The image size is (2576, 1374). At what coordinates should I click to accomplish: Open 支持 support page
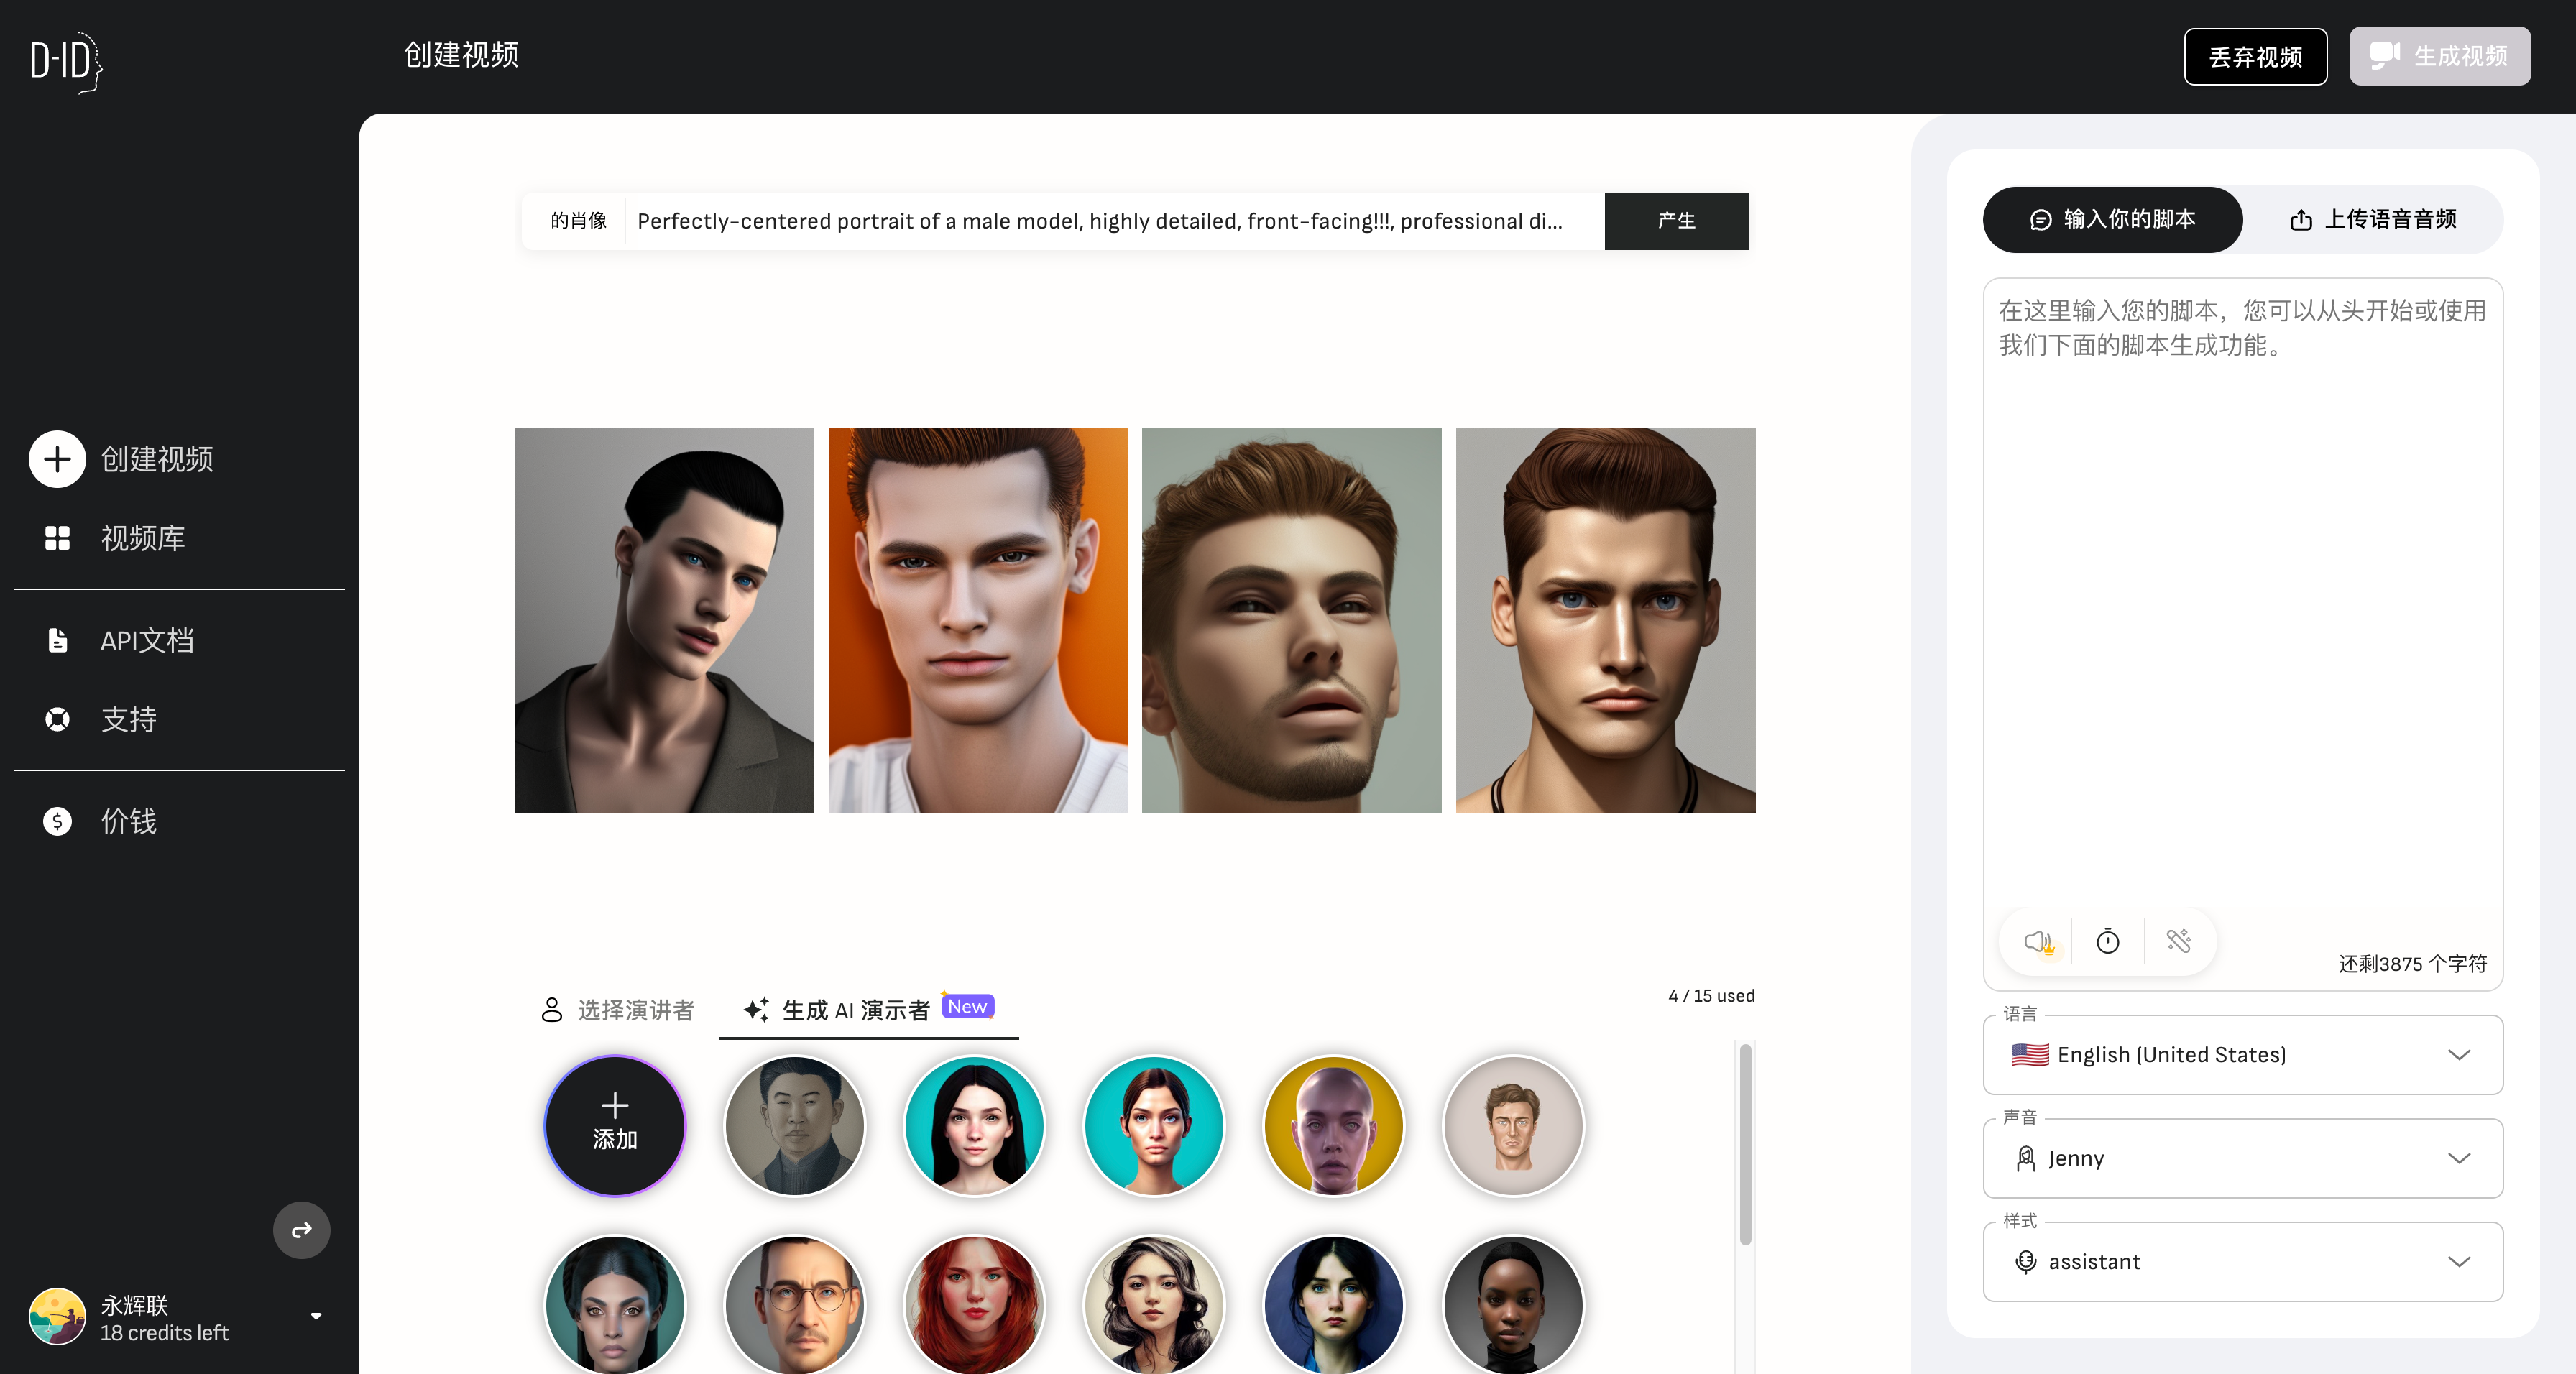tap(128, 719)
